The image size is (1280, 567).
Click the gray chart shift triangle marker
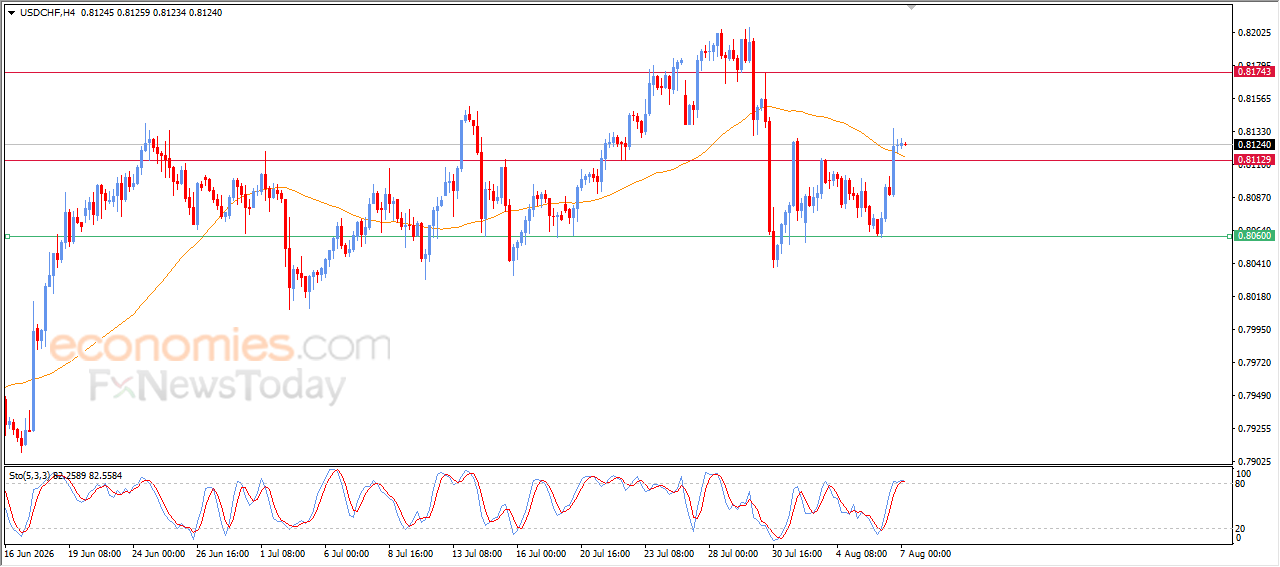click(x=911, y=6)
